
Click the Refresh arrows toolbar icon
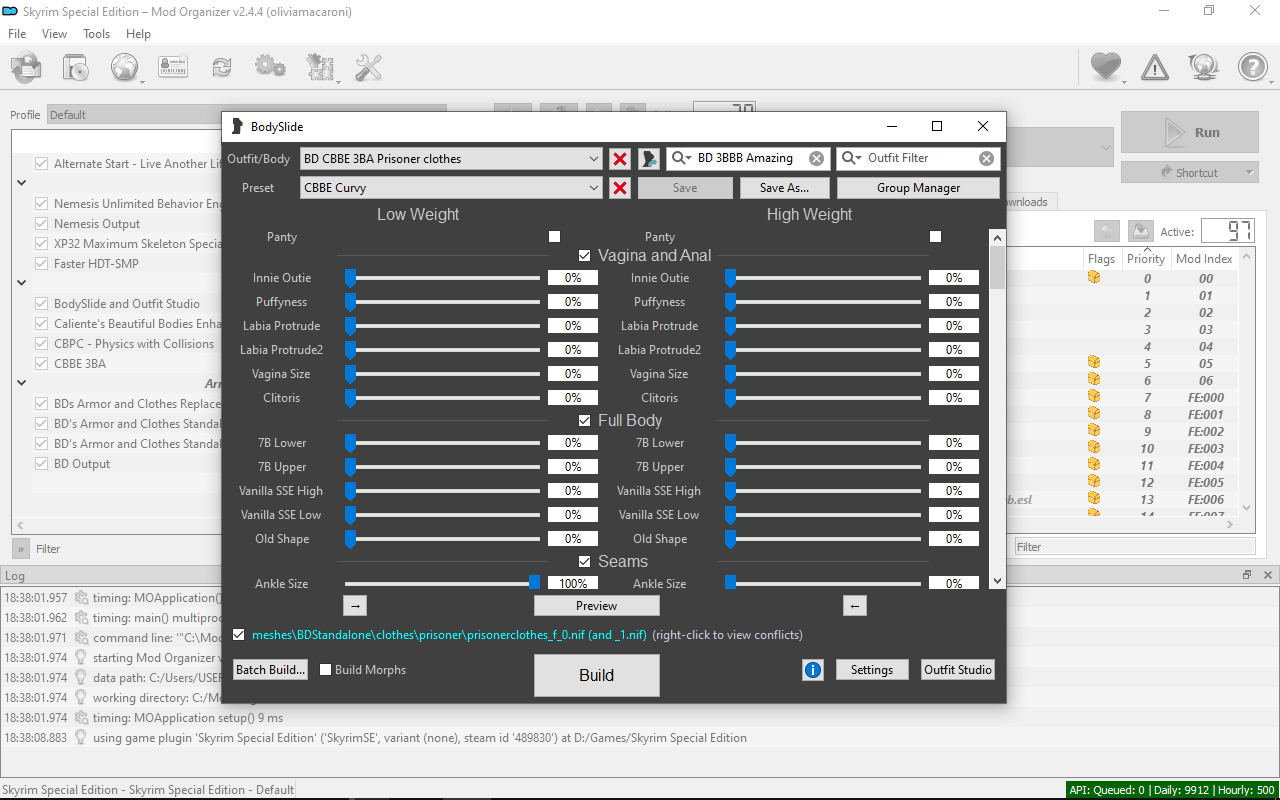click(221, 67)
